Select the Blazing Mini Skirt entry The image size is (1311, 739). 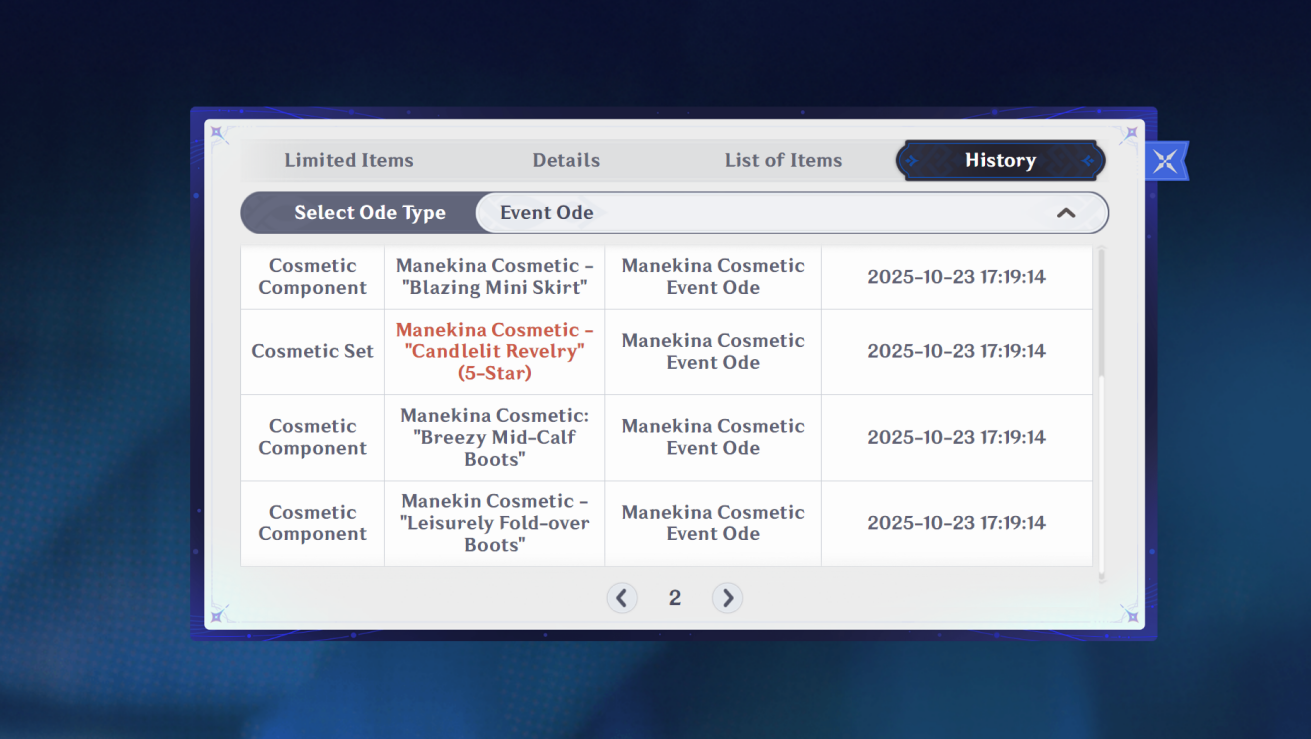click(494, 277)
